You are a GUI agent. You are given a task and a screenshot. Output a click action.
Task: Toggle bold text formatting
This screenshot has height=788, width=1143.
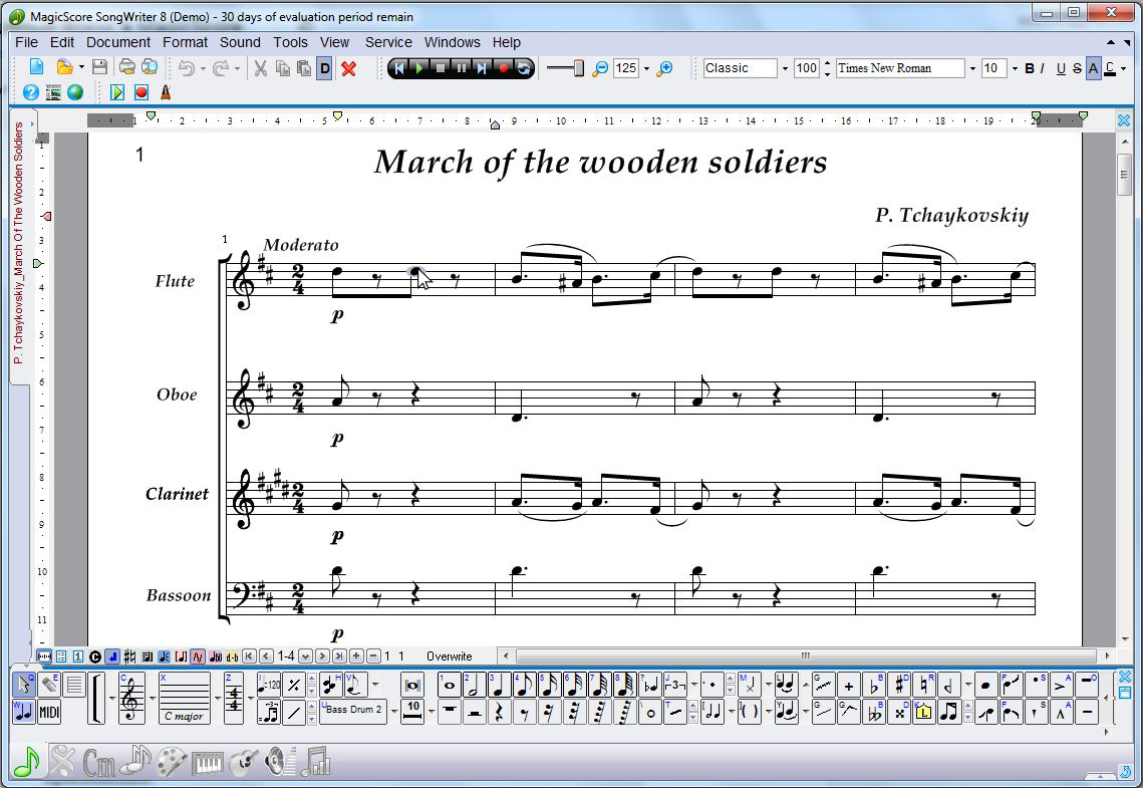point(1029,69)
